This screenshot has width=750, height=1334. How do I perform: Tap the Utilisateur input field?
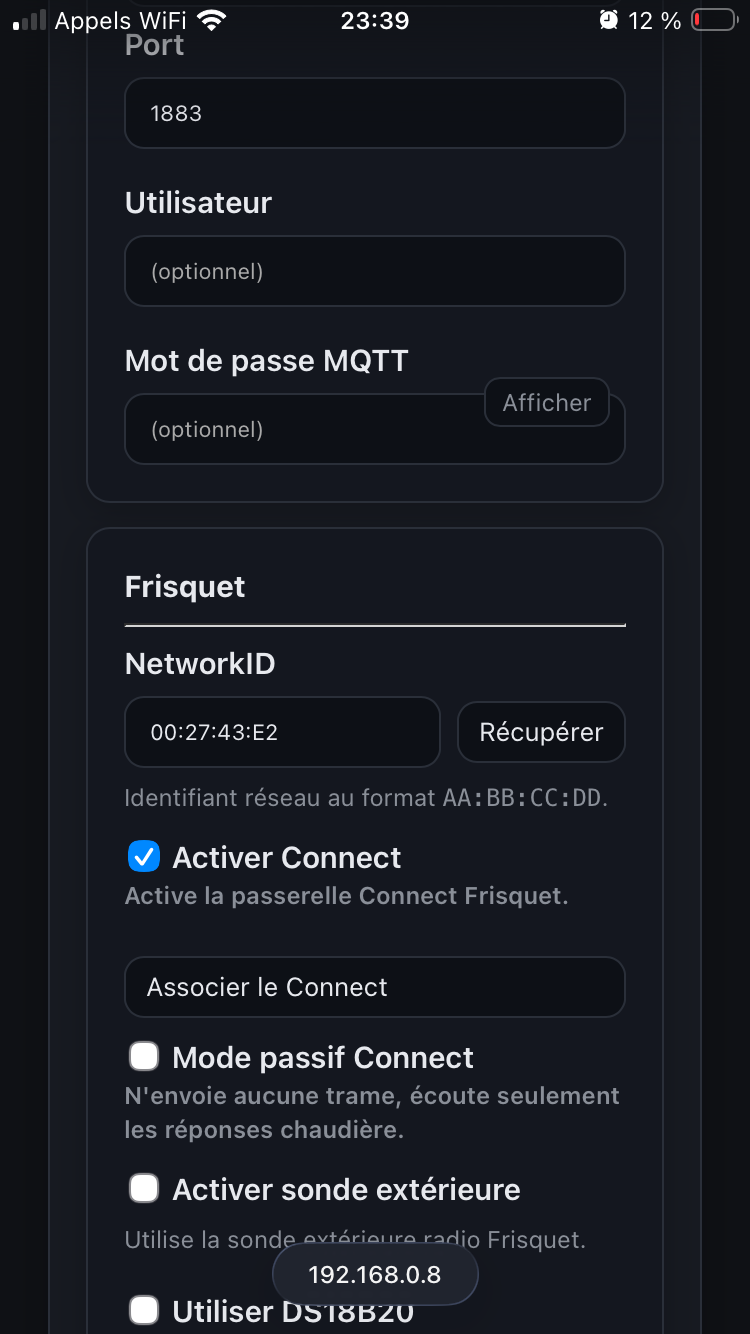click(374, 271)
